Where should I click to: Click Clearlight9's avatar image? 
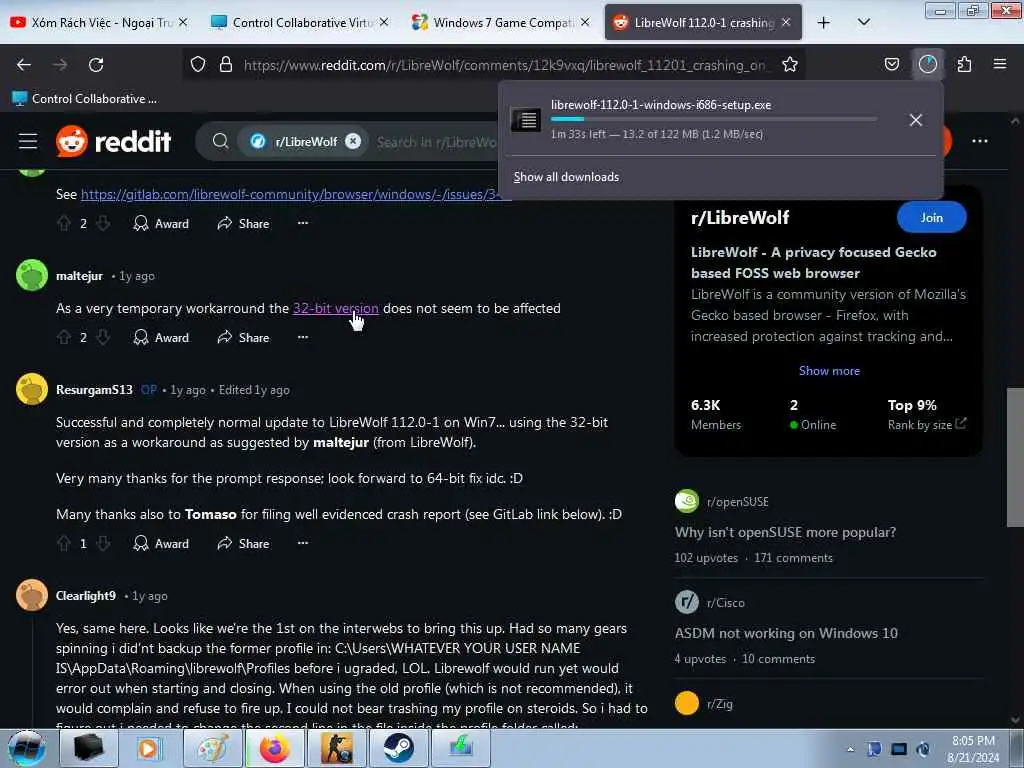pyautogui.click(x=32, y=595)
